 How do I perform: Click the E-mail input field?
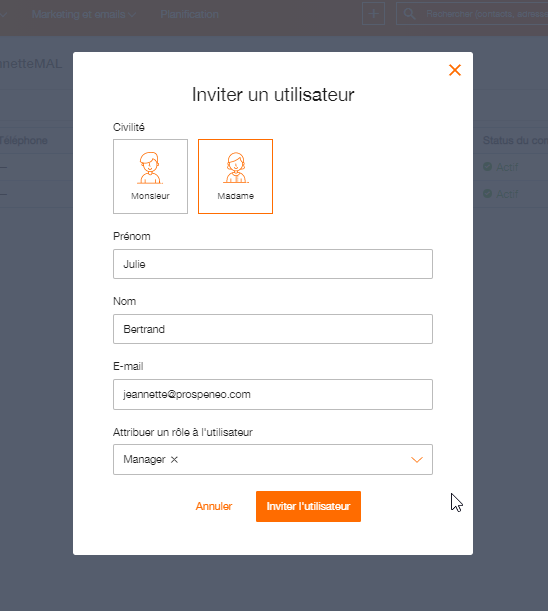273,394
